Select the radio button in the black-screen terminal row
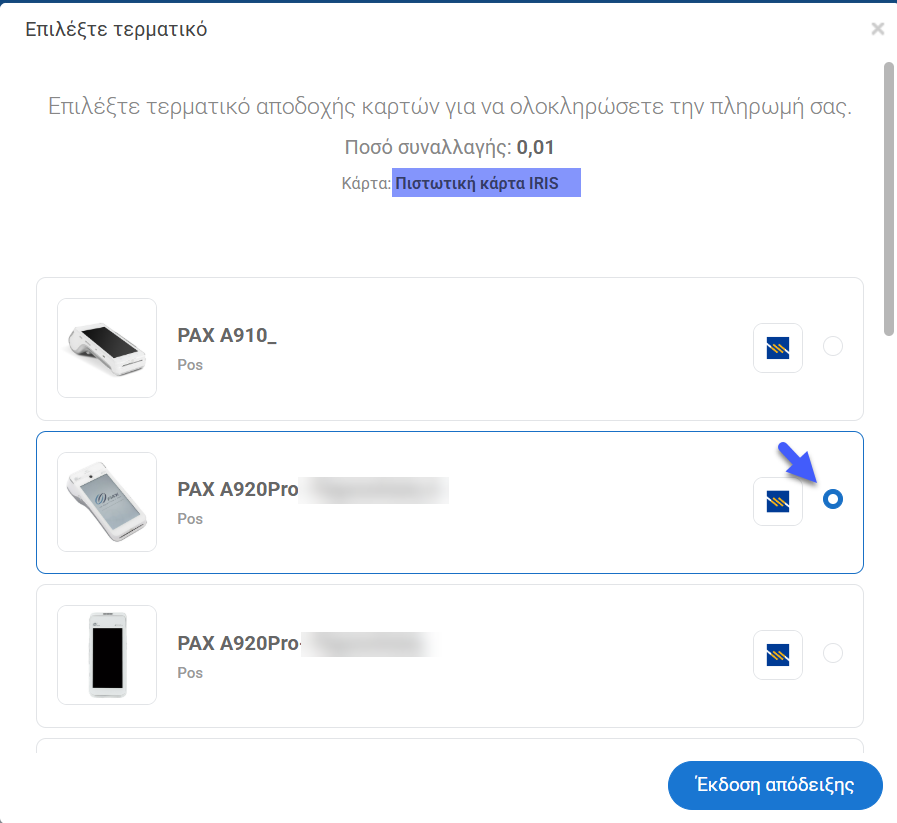The width and height of the screenshot is (897, 823). (832, 653)
